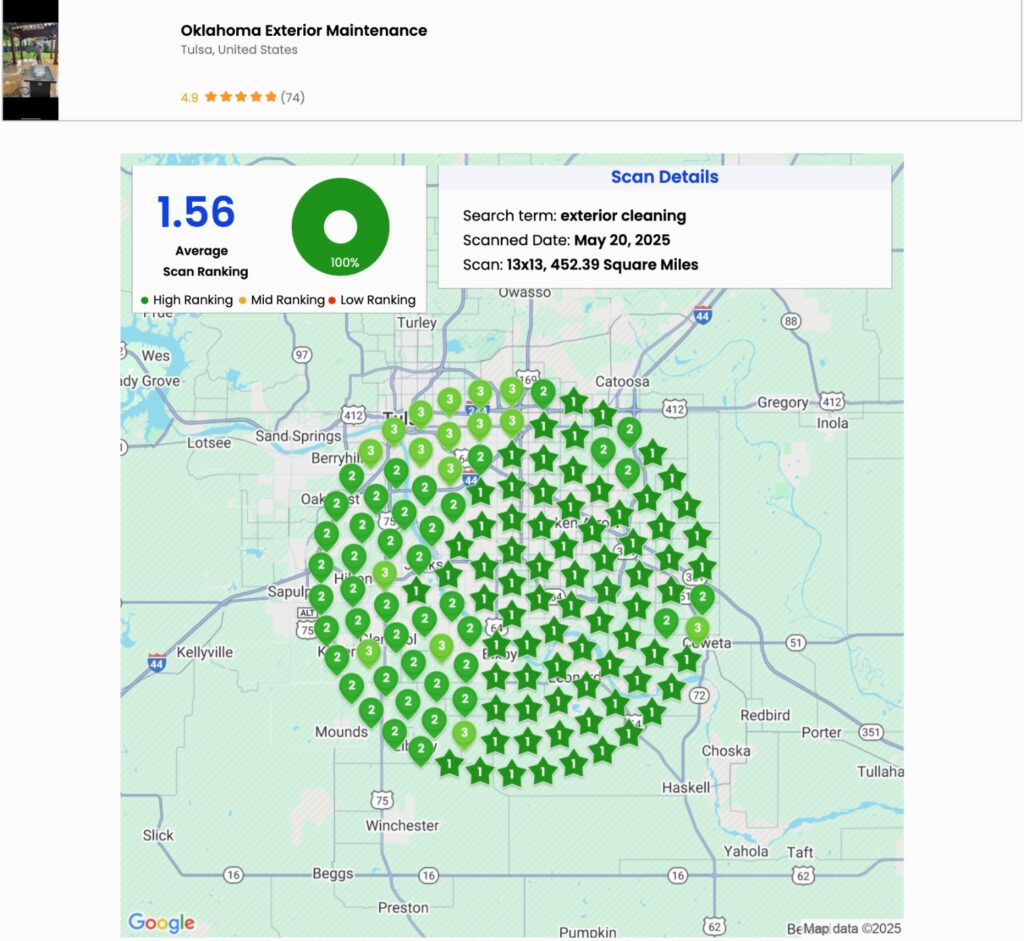Click the orange five-star rating icons

click(x=240, y=97)
